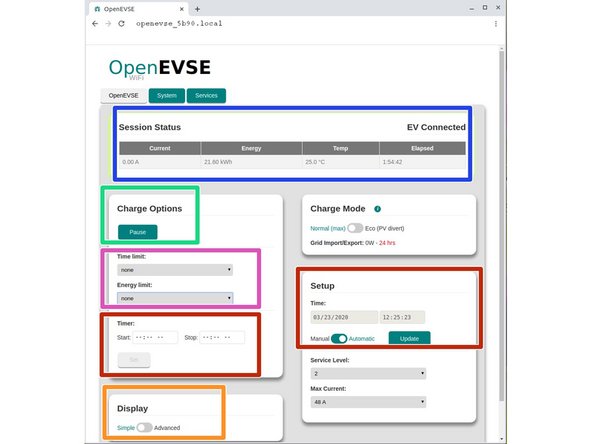Click the Timer Start time field

click(x=155, y=337)
